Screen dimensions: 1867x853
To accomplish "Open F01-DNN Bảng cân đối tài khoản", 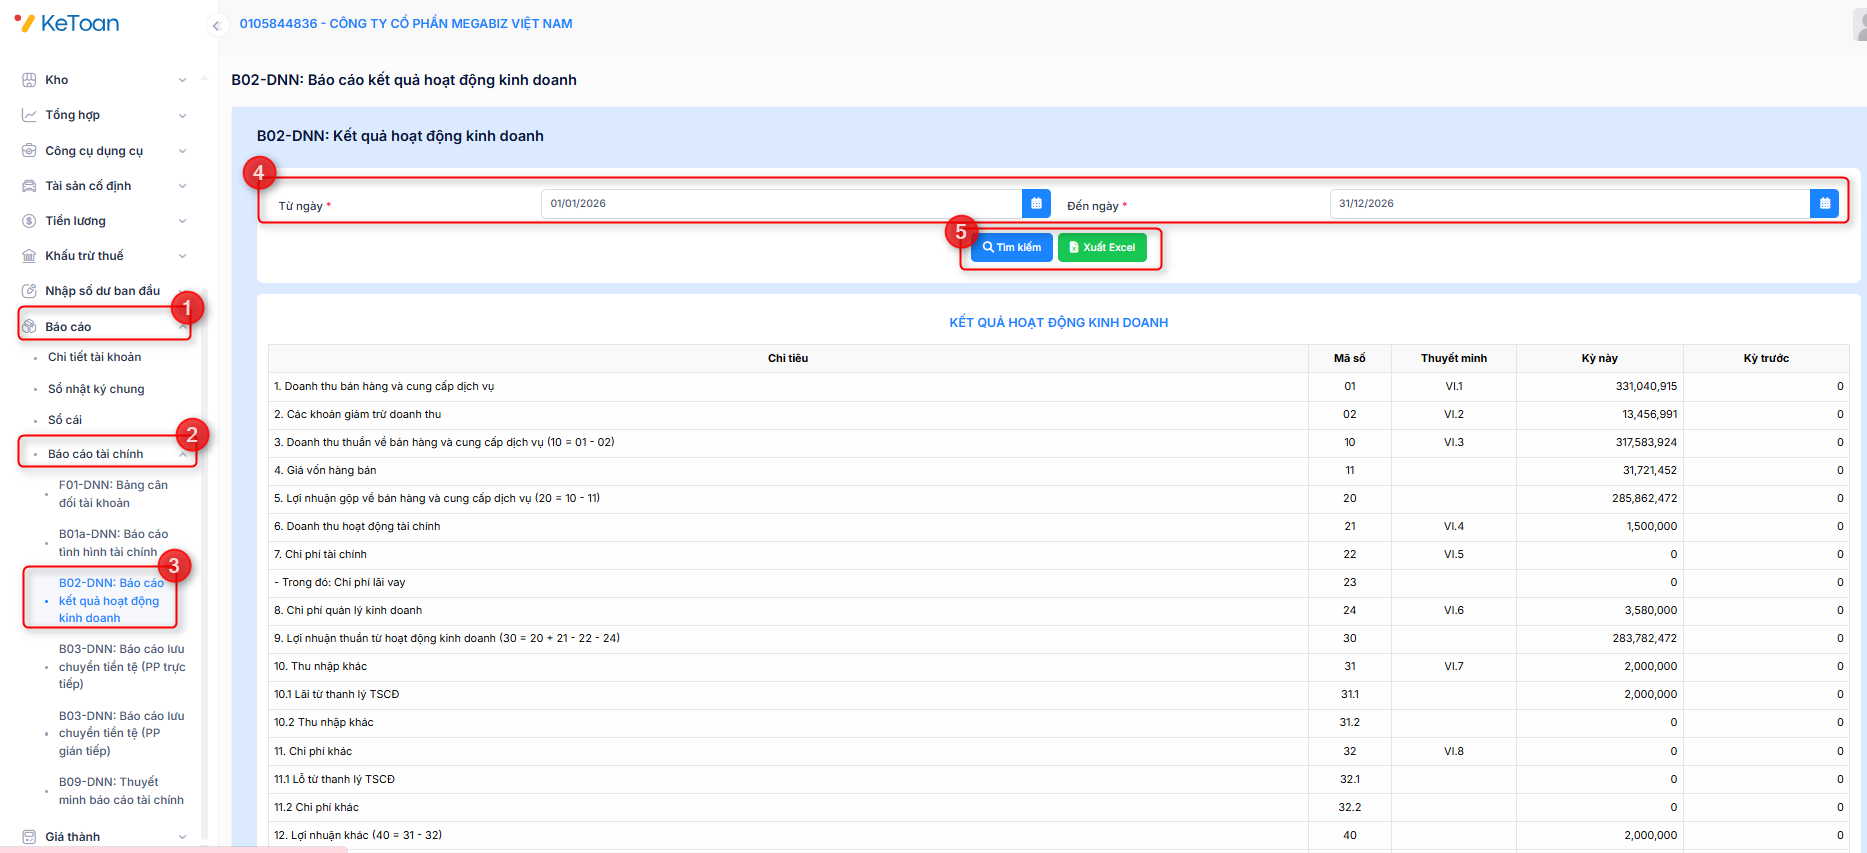I will pyautogui.click(x=113, y=494).
